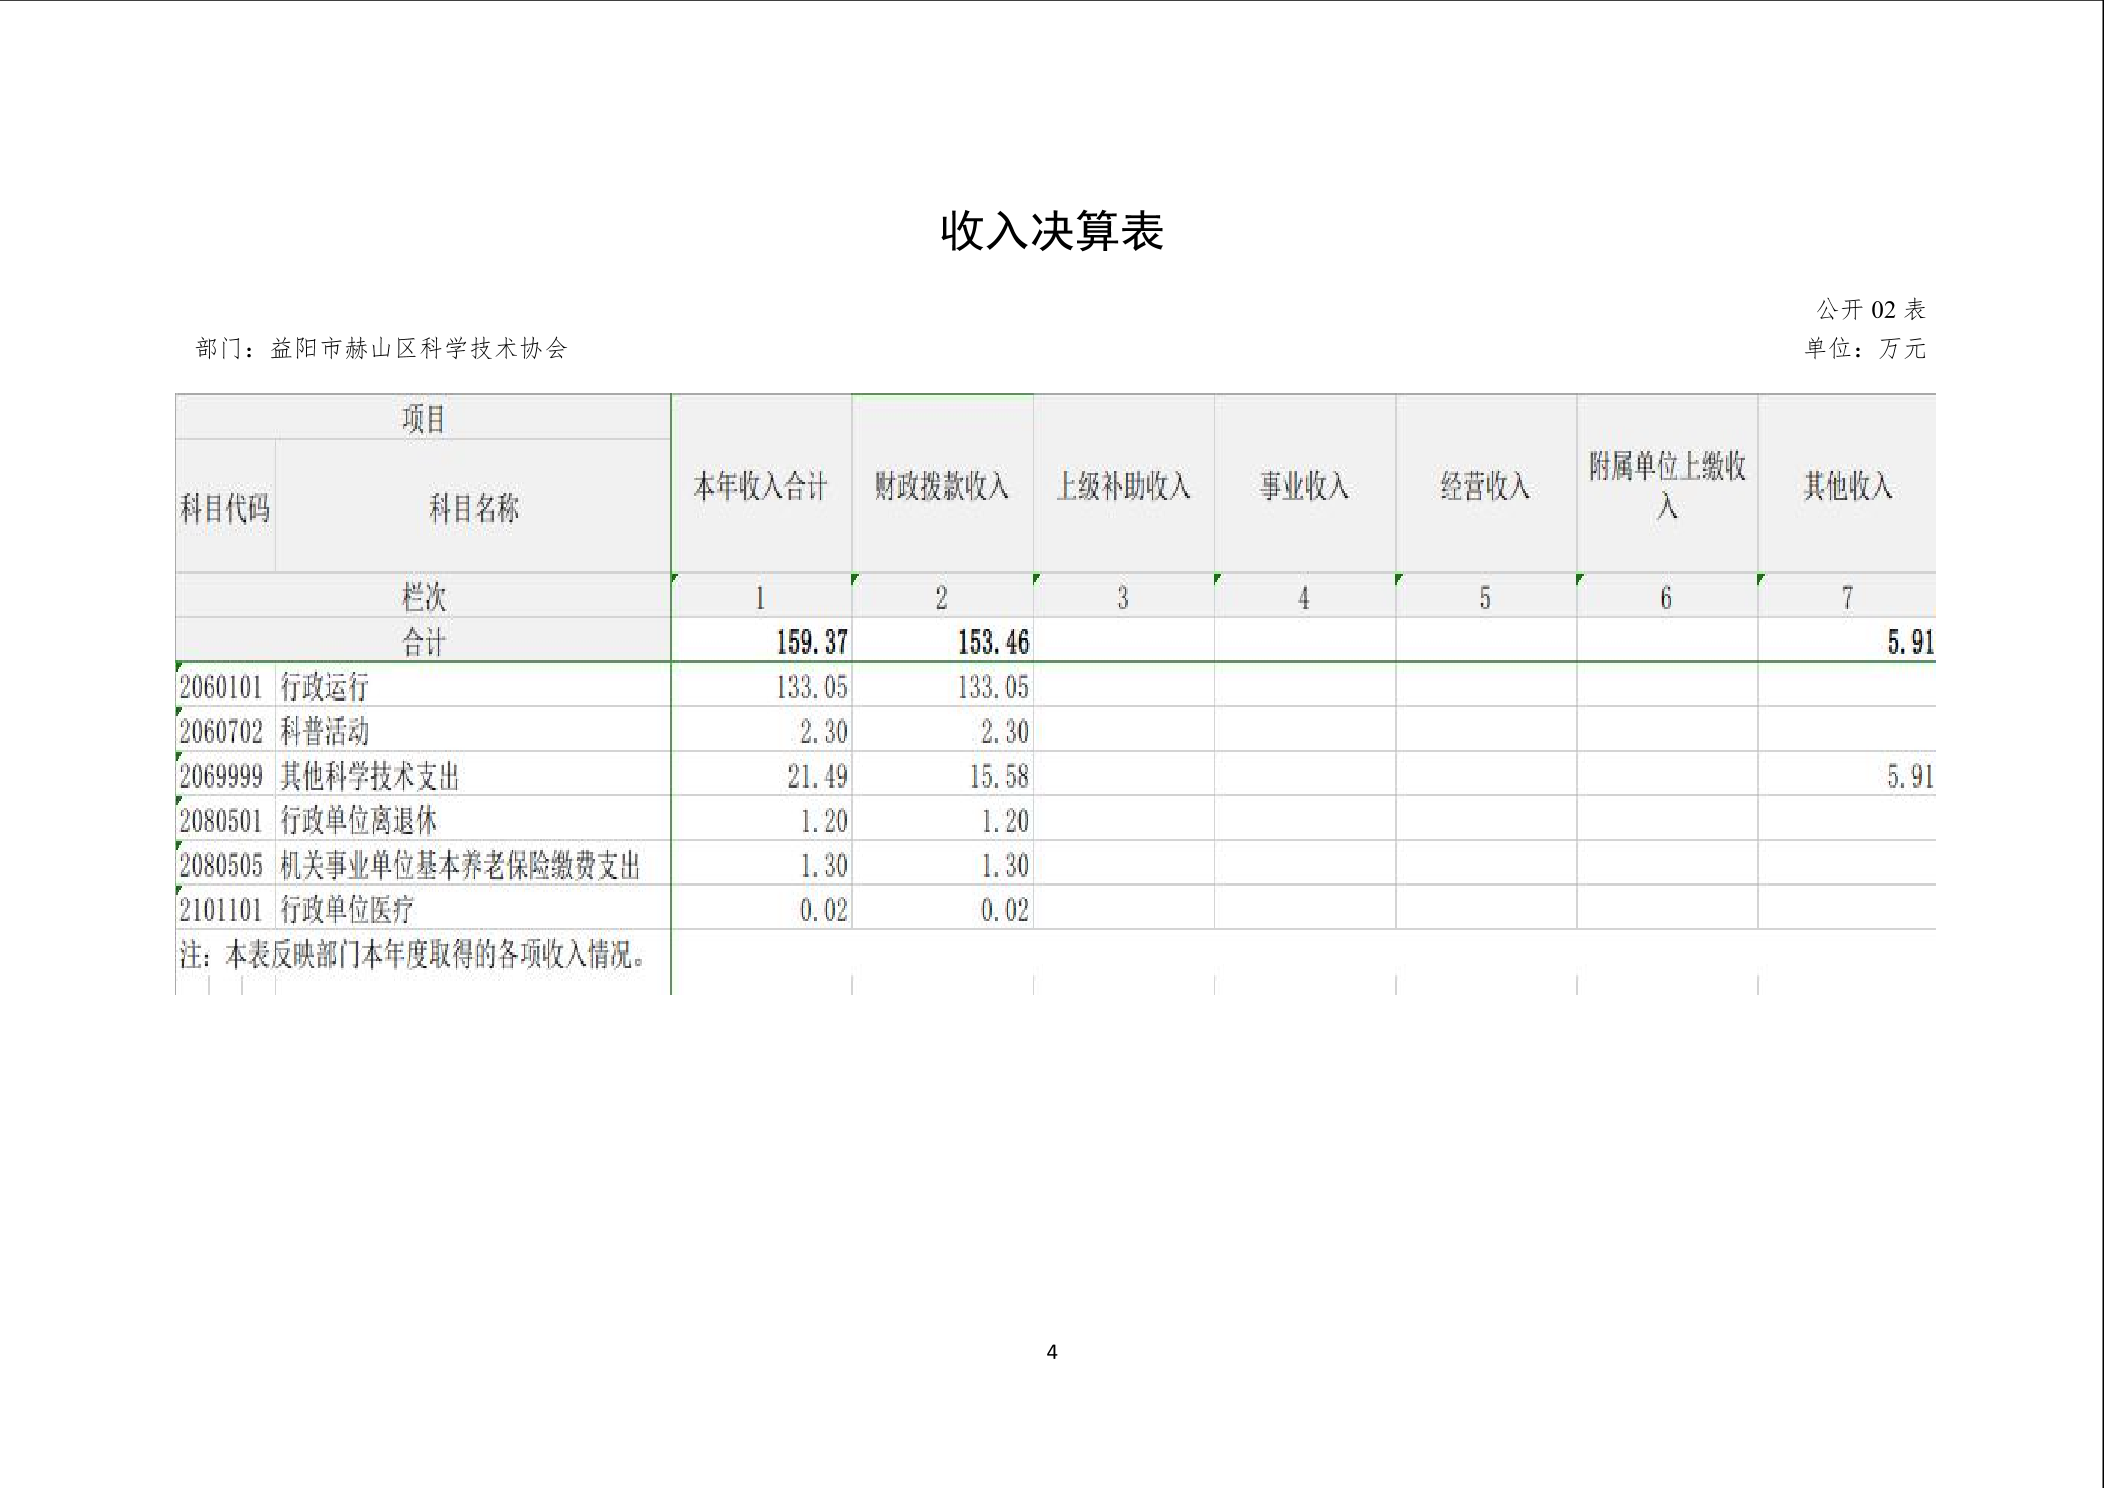Screen dimensions: 2104x1488
Task: Select the 本年收入合计 column header
Action: coord(760,486)
